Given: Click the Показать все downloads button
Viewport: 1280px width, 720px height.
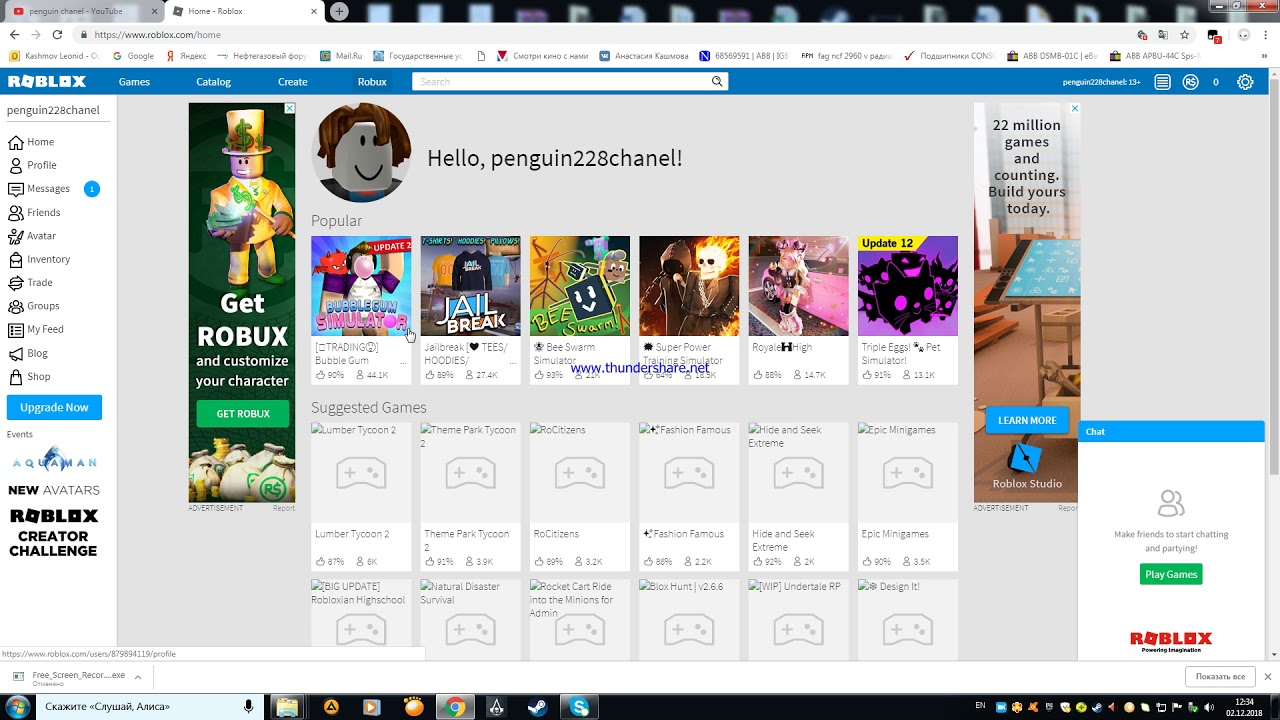Looking at the screenshot, I should tap(1220, 677).
